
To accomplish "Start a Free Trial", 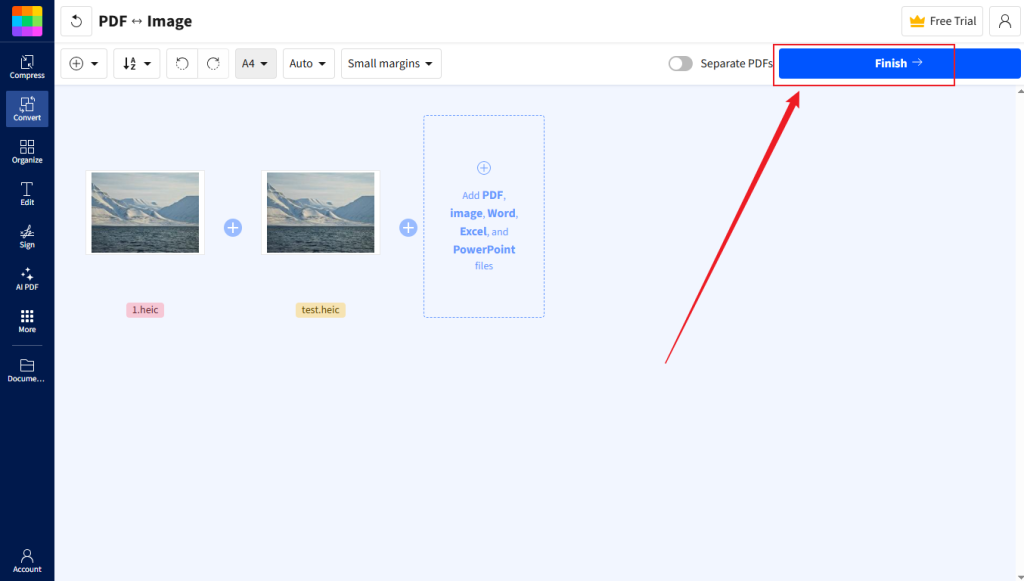I will click(941, 20).
